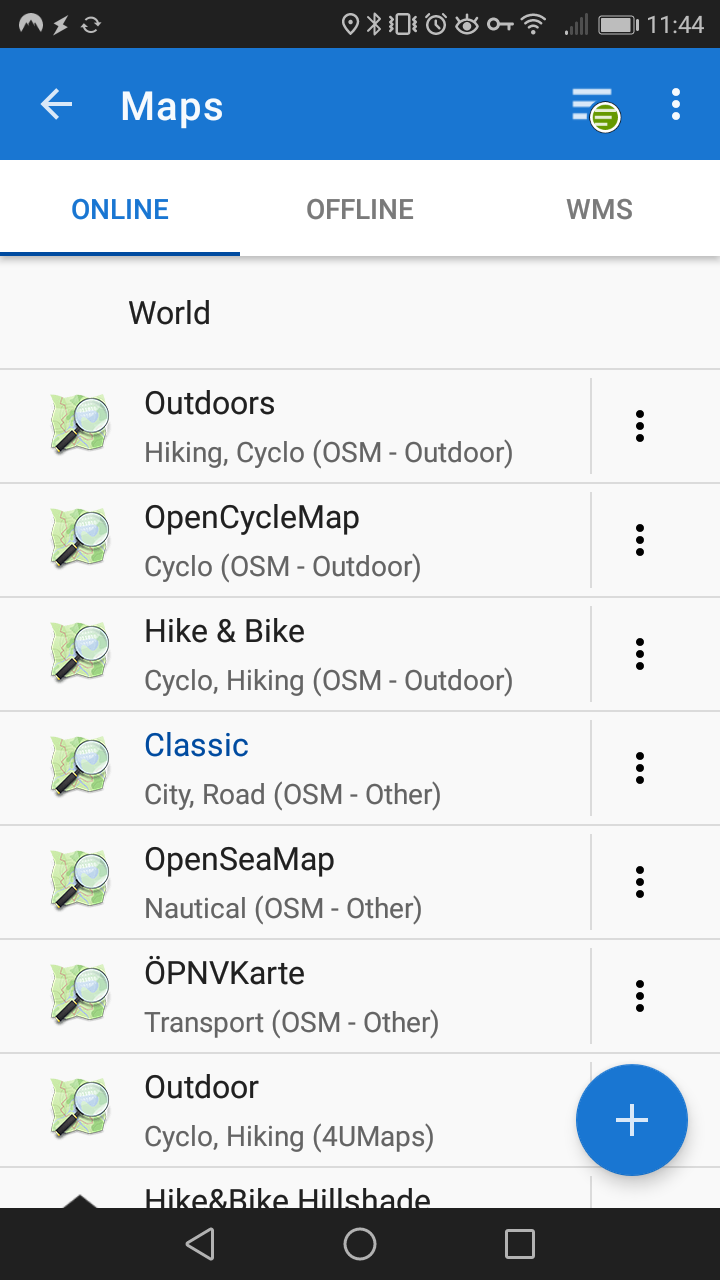Tap the back arrow in Maps header
The image size is (720, 1280).
[57, 105]
